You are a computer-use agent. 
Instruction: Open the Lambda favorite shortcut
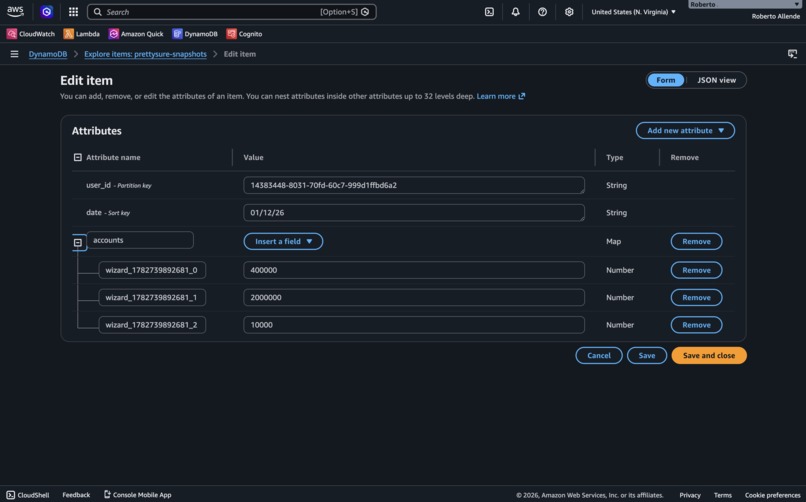[81, 34]
